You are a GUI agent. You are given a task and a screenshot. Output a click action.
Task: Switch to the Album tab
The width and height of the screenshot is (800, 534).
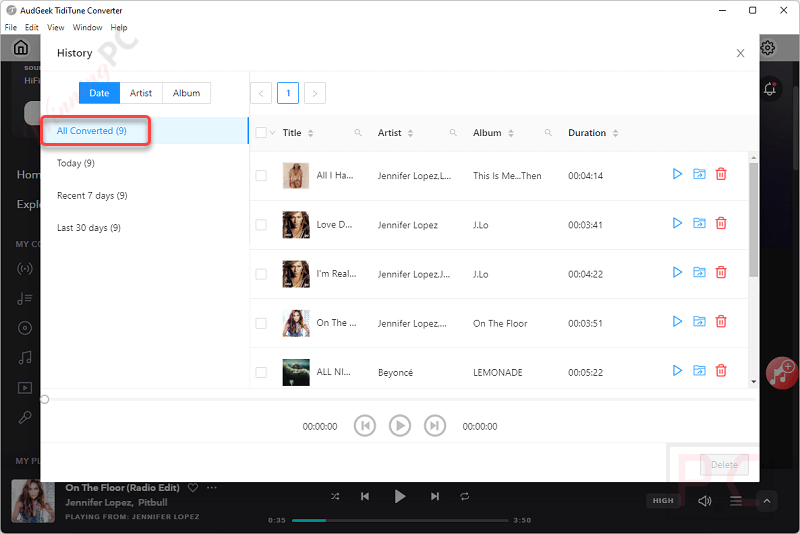186,93
